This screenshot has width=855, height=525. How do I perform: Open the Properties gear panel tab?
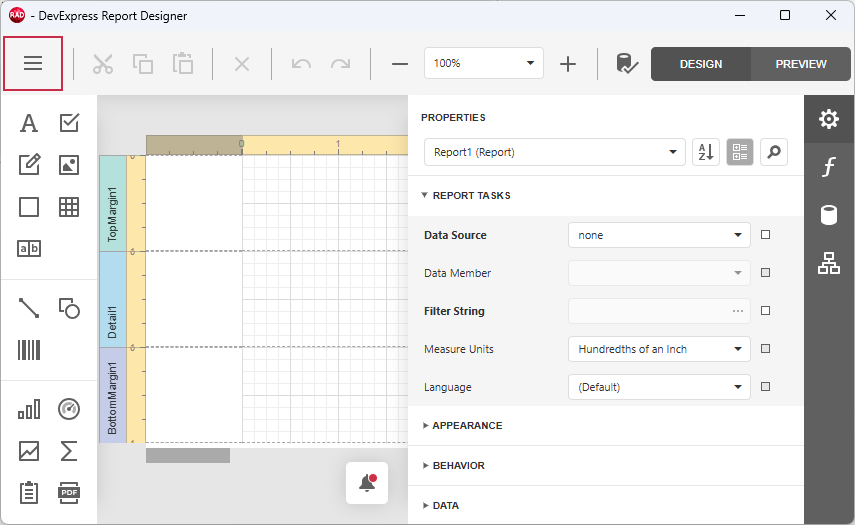click(829, 119)
